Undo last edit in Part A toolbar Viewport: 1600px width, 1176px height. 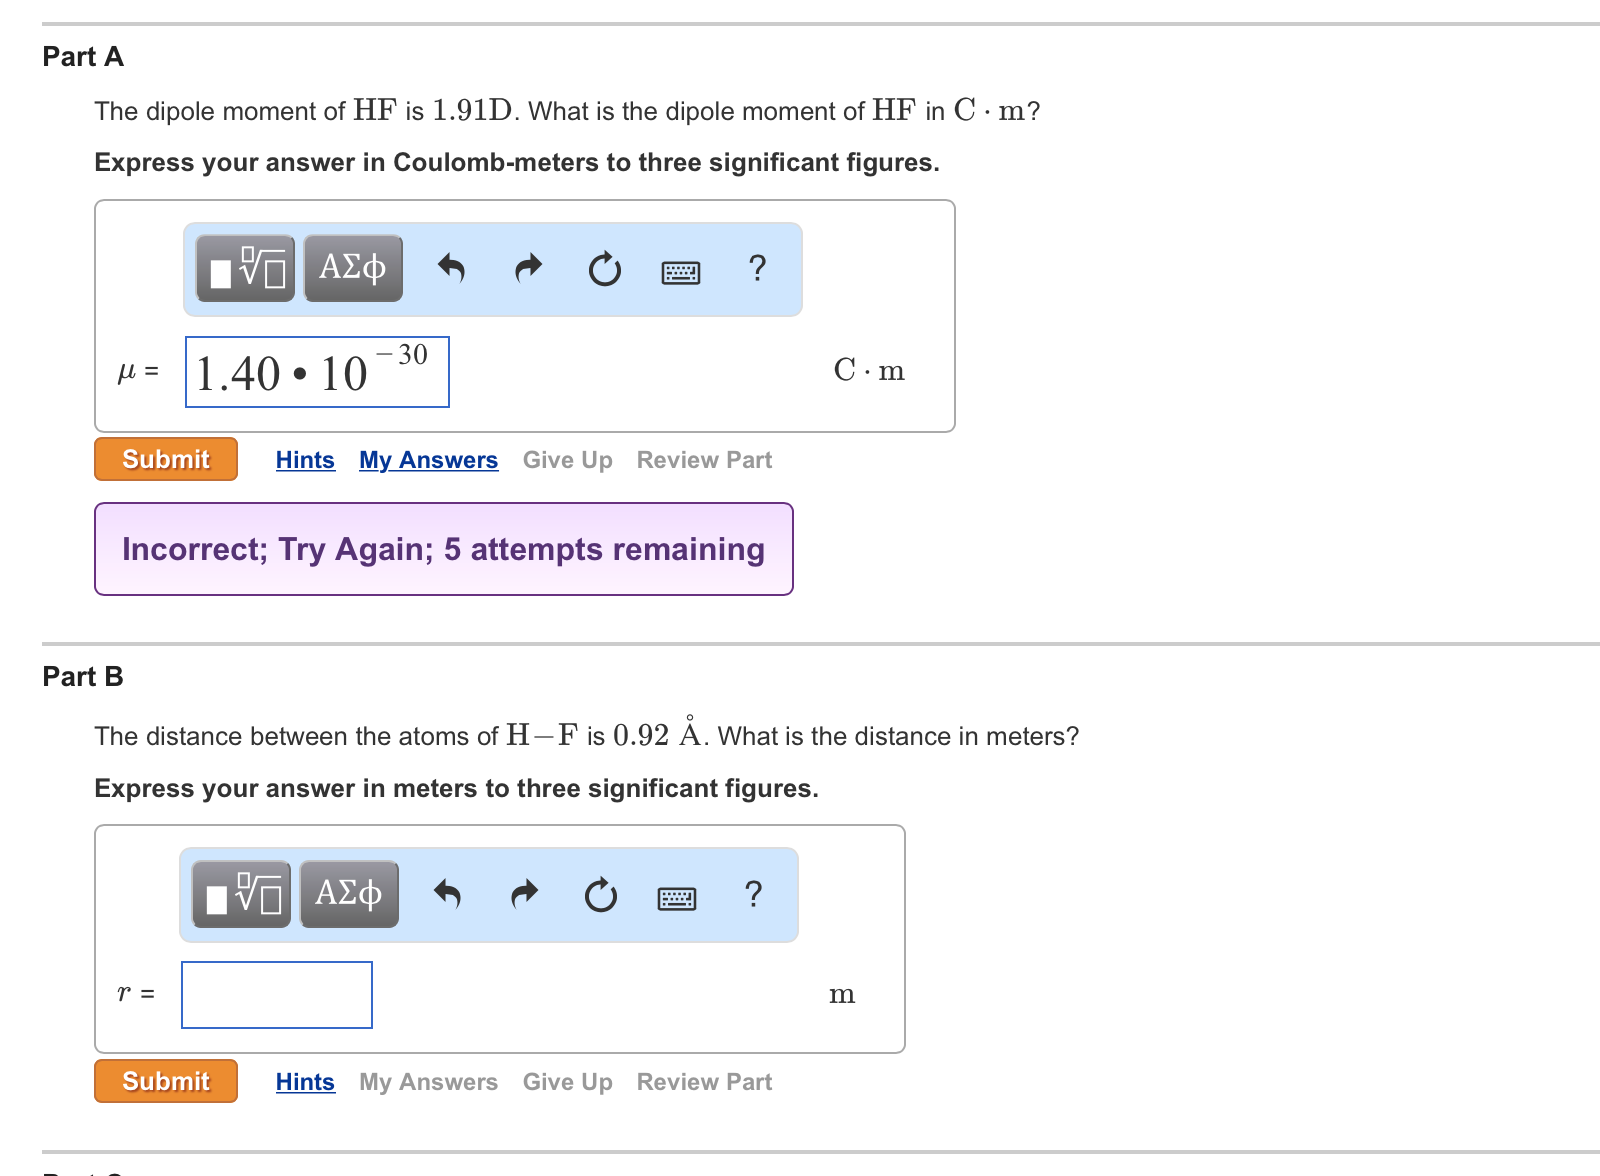coord(451,269)
